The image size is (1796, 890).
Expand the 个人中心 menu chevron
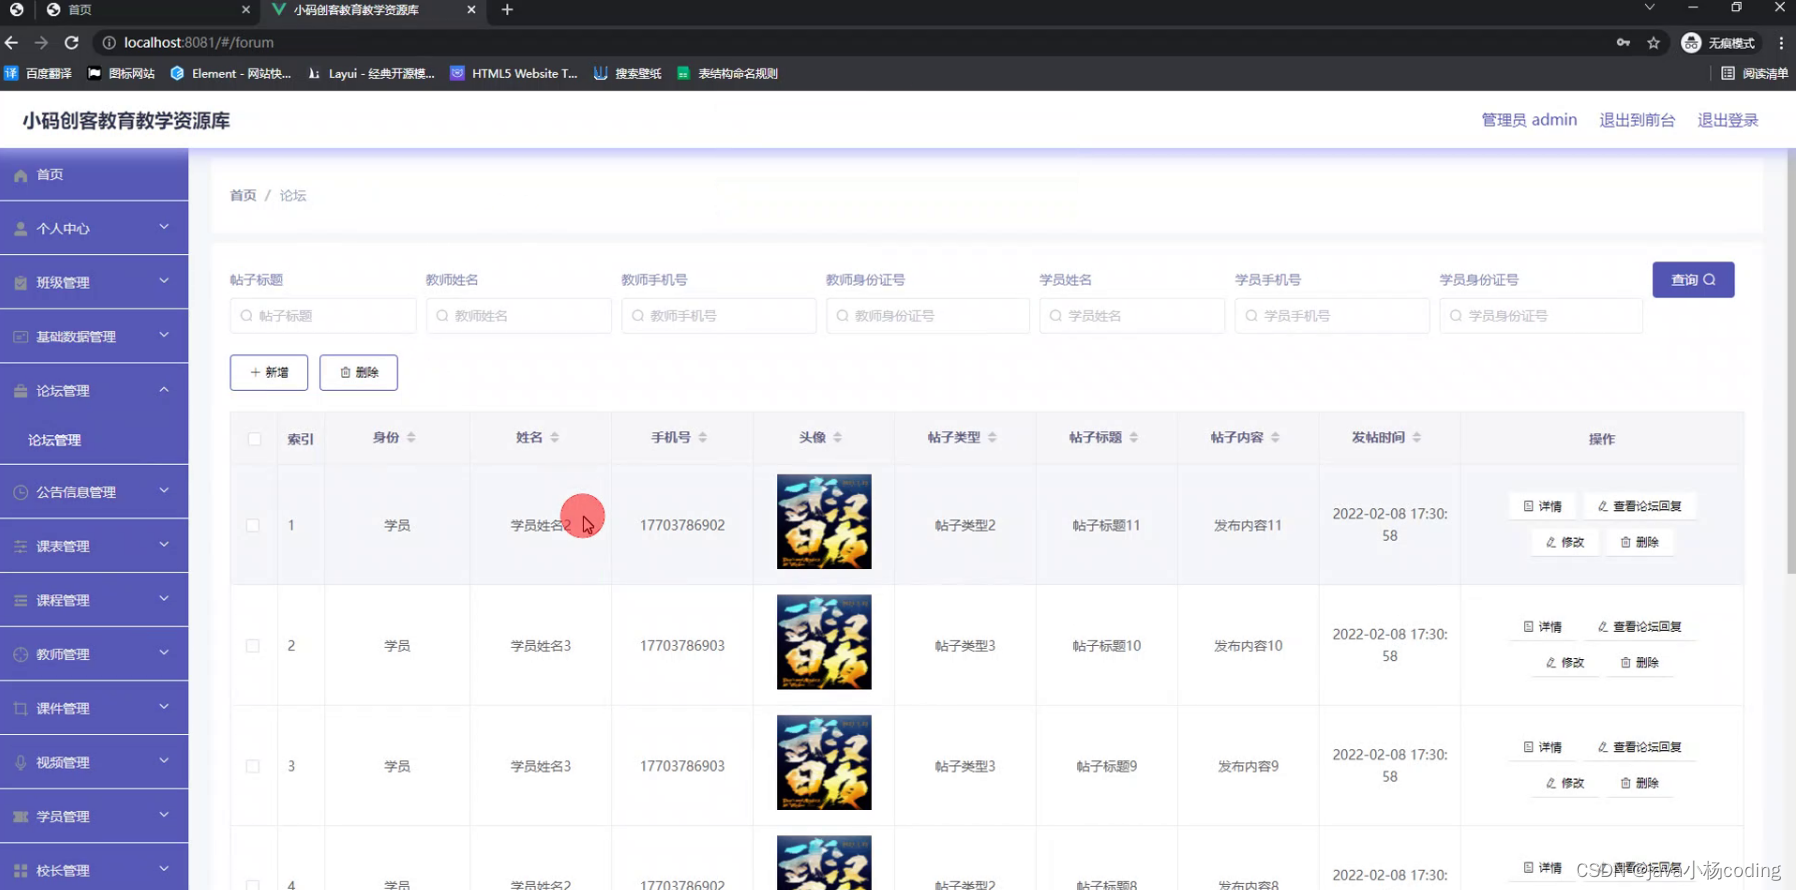(x=164, y=227)
